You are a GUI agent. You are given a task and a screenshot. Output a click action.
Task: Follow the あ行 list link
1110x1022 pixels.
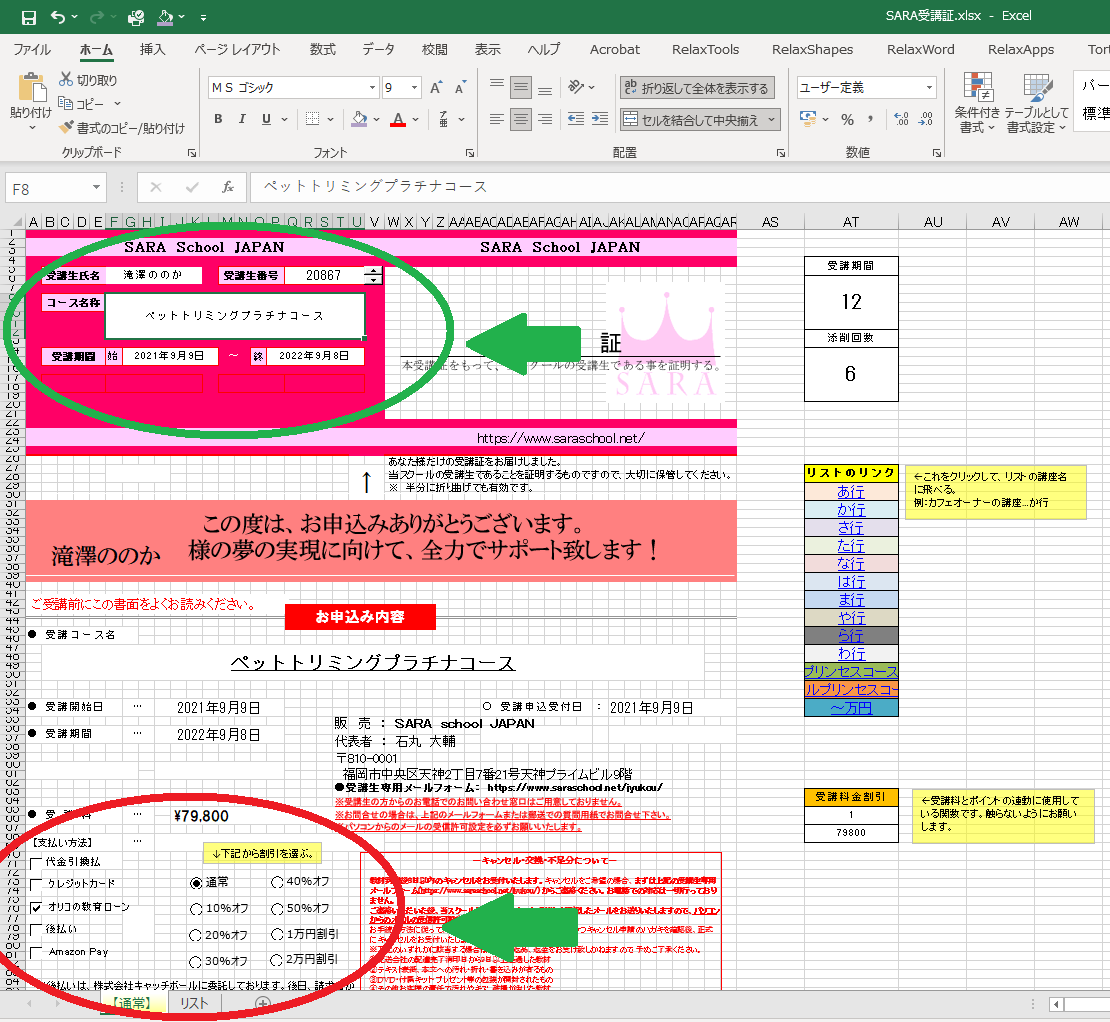[x=851, y=492]
